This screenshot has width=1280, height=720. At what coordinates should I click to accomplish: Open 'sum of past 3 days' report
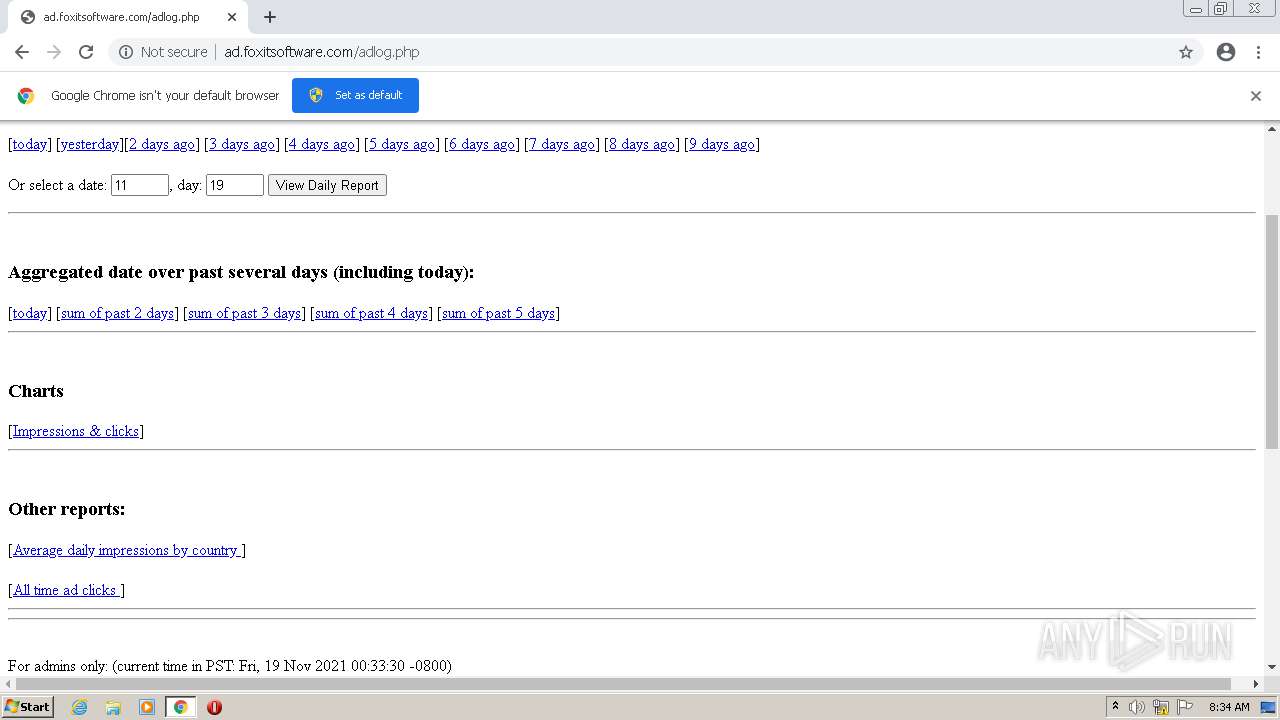tap(245, 313)
